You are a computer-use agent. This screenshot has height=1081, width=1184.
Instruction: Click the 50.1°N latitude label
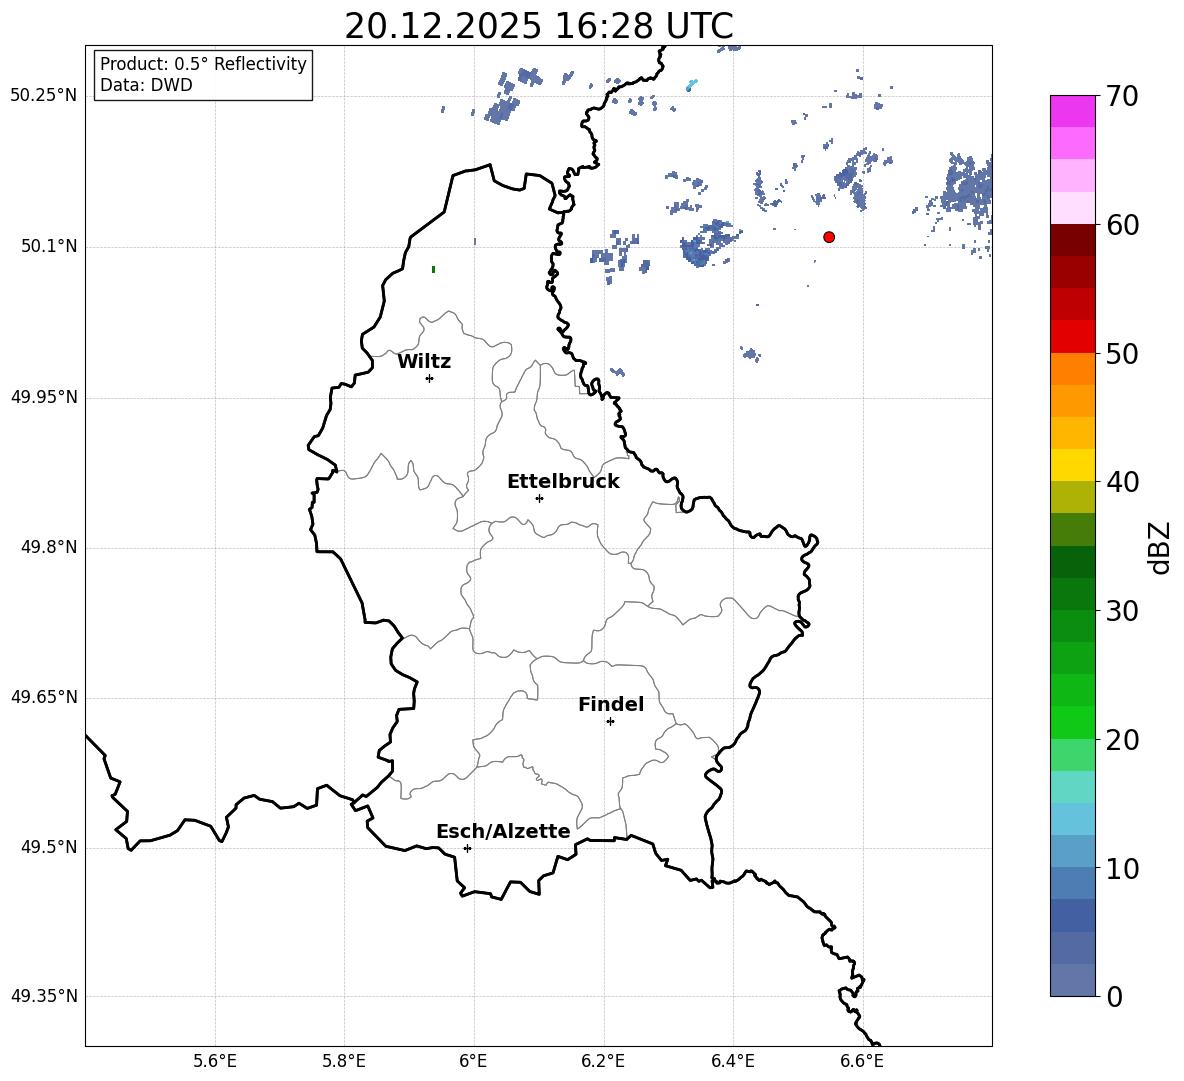click(x=48, y=246)
